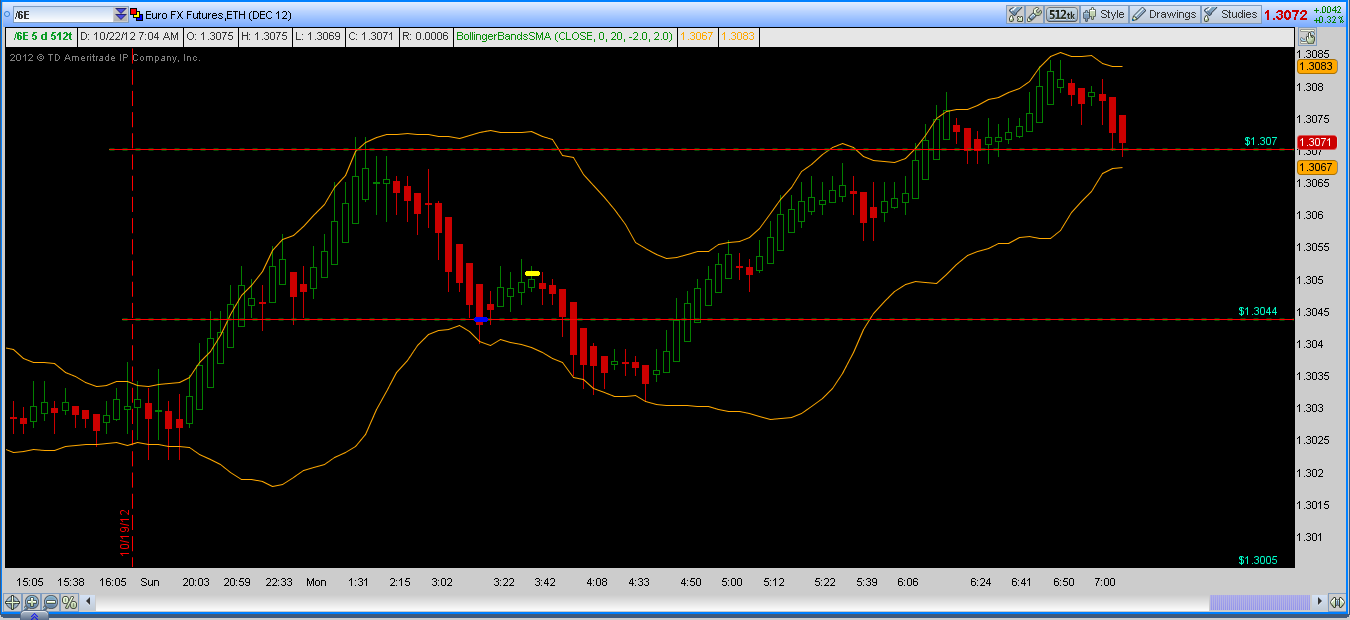Expand the symbol dropdown arrow
The image size is (1350, 620).
point(121,14)
